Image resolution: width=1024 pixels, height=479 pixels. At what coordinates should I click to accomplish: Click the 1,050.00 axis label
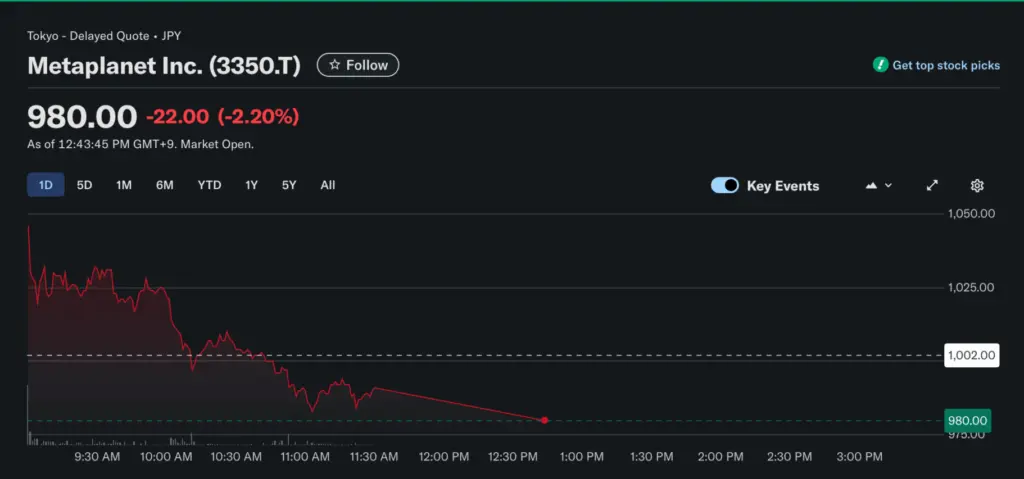[971, 213]
